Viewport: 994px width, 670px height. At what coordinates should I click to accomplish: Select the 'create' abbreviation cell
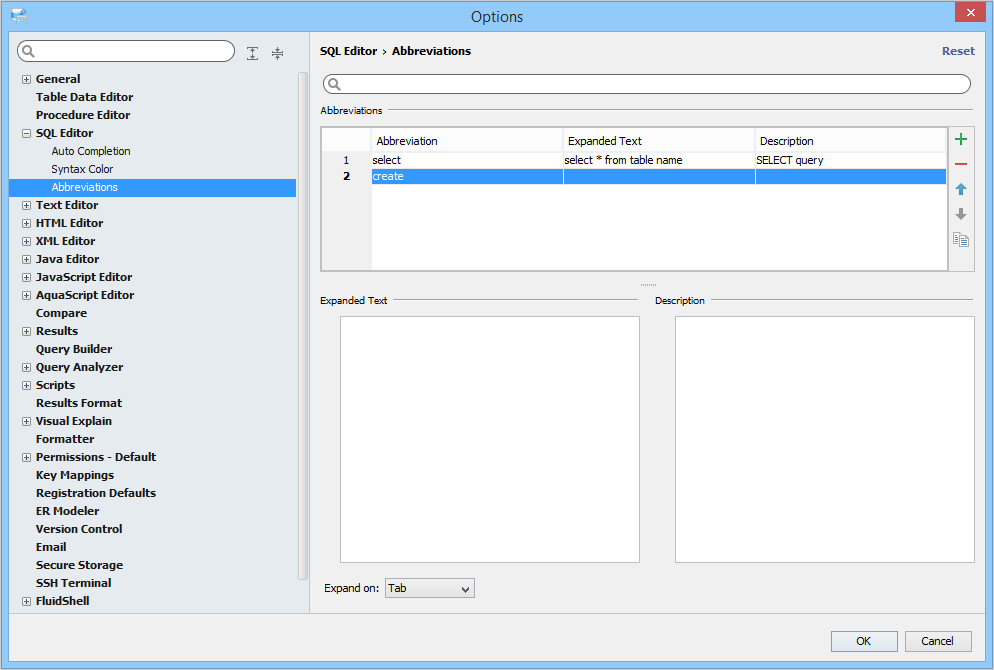pyautogui.click(x=467, y=176)
